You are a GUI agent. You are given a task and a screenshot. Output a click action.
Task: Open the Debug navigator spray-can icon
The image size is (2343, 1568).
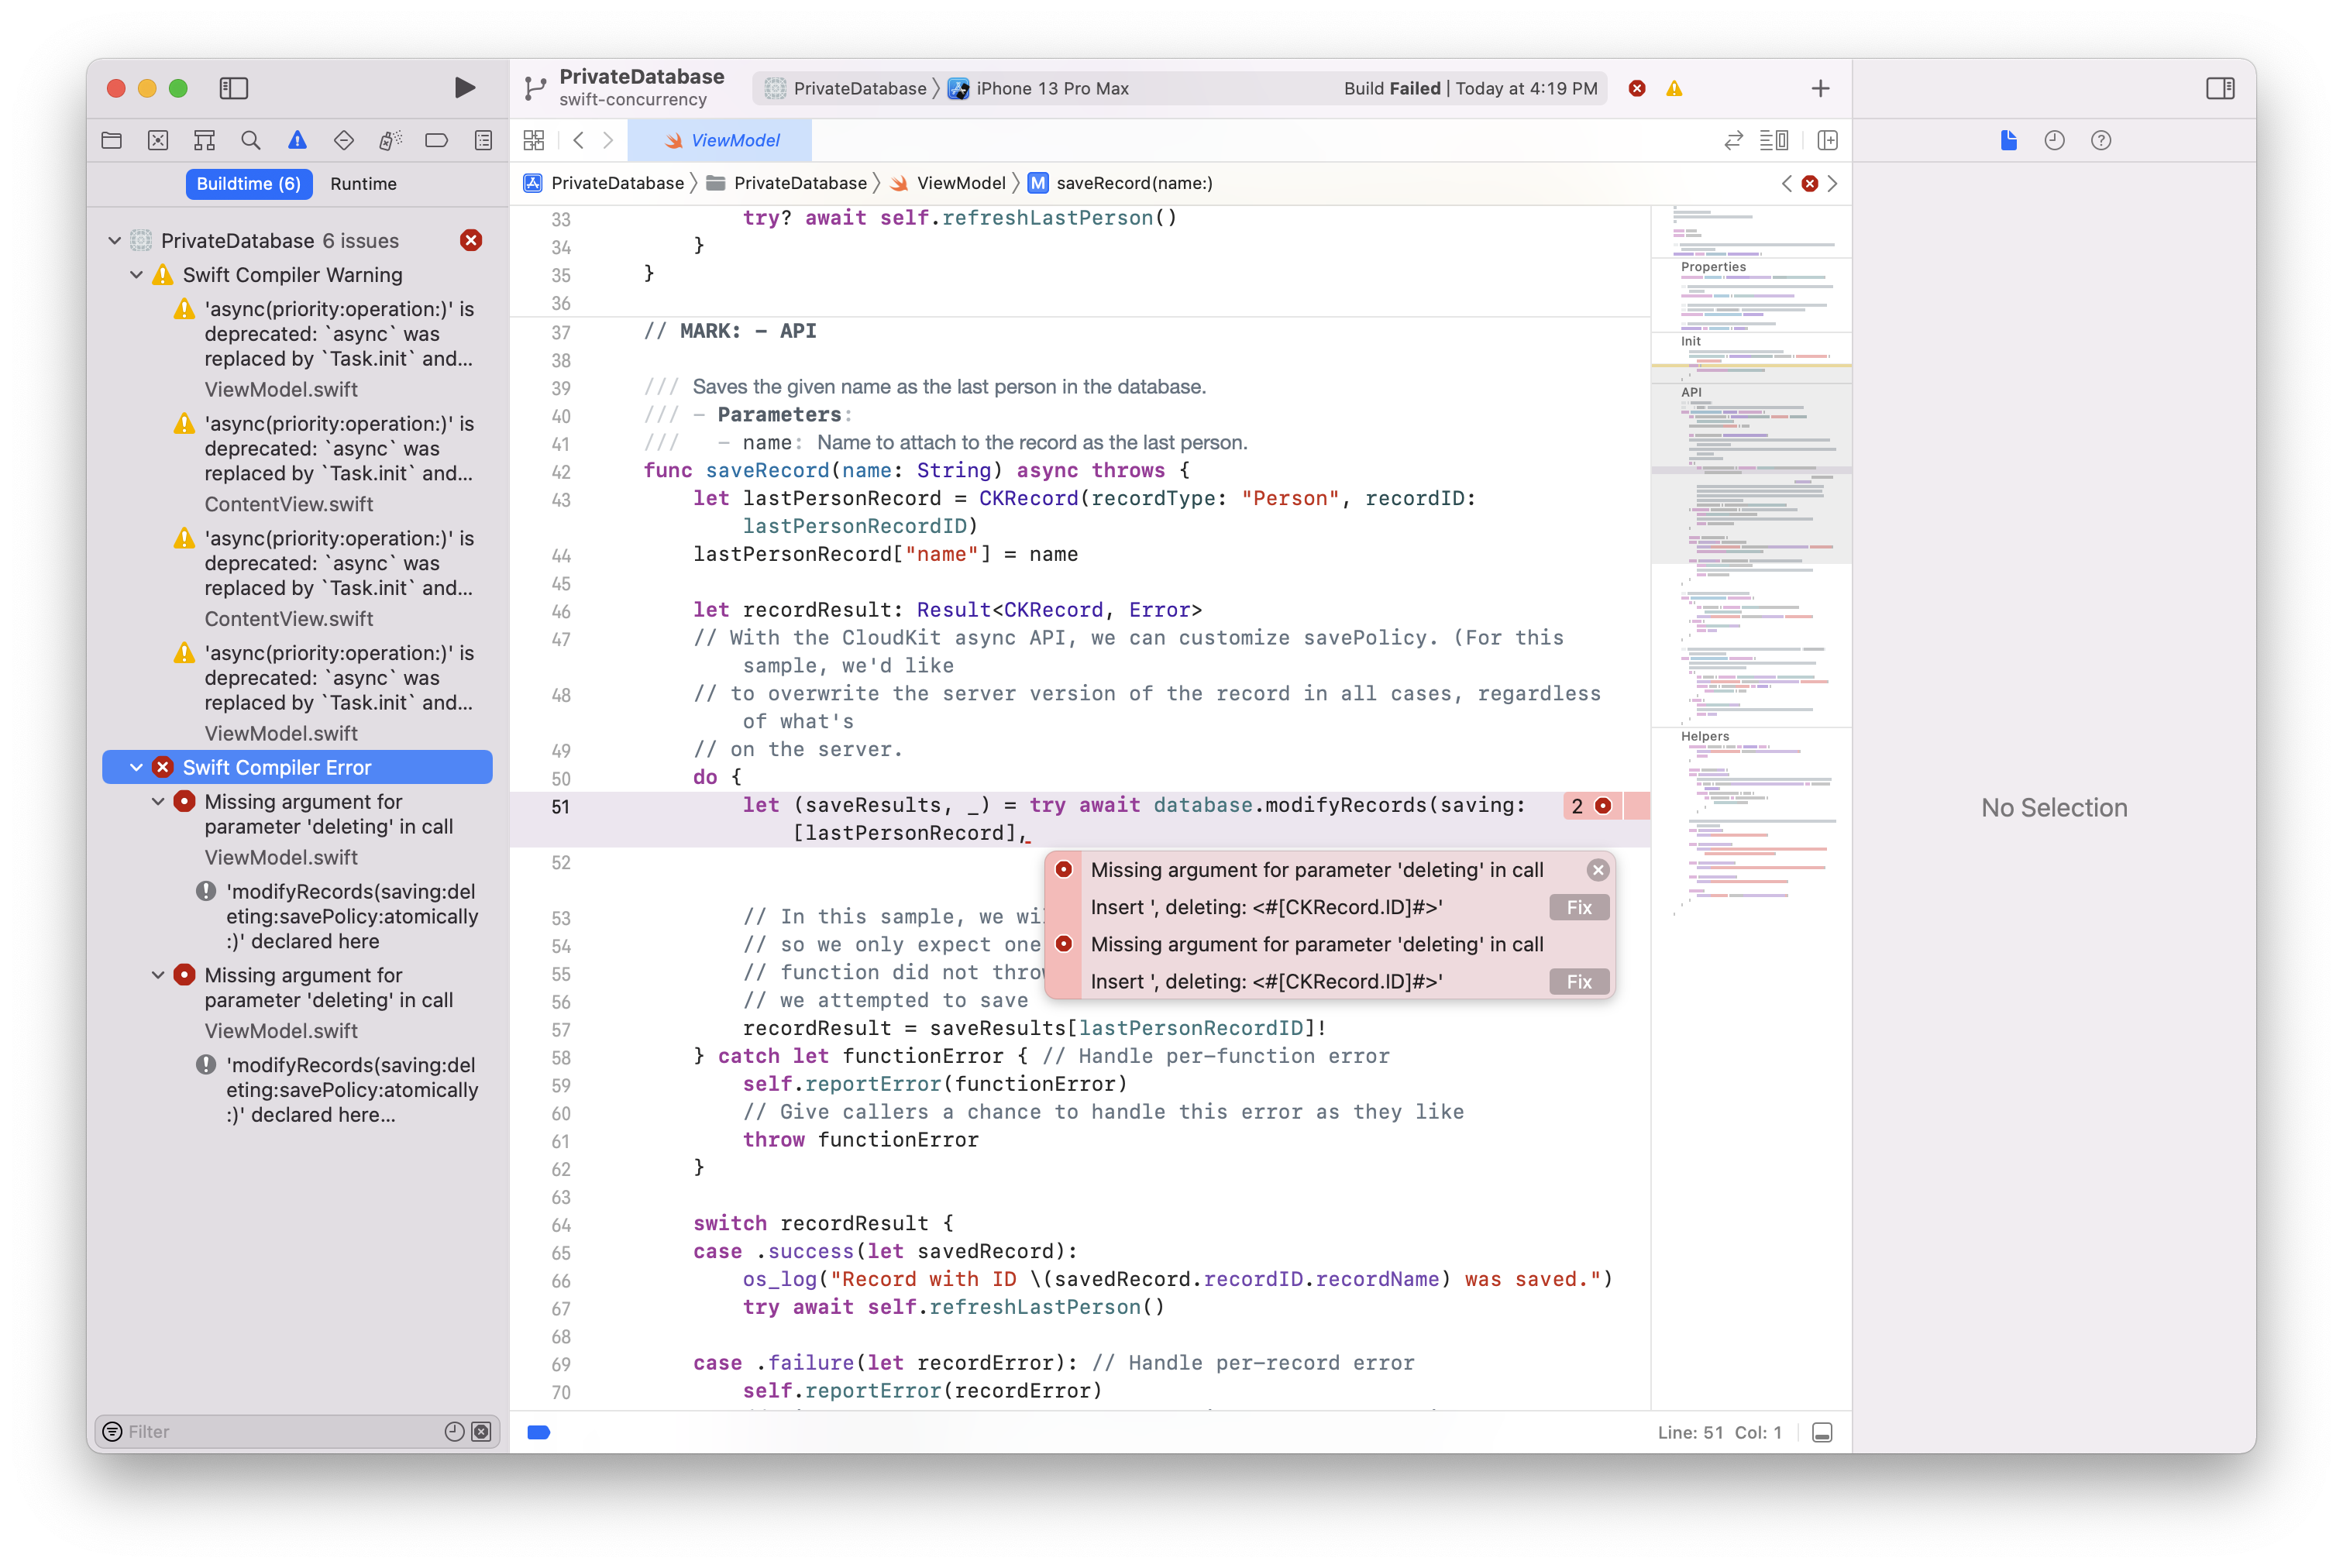pyautogui.click(x=390, y=140)
